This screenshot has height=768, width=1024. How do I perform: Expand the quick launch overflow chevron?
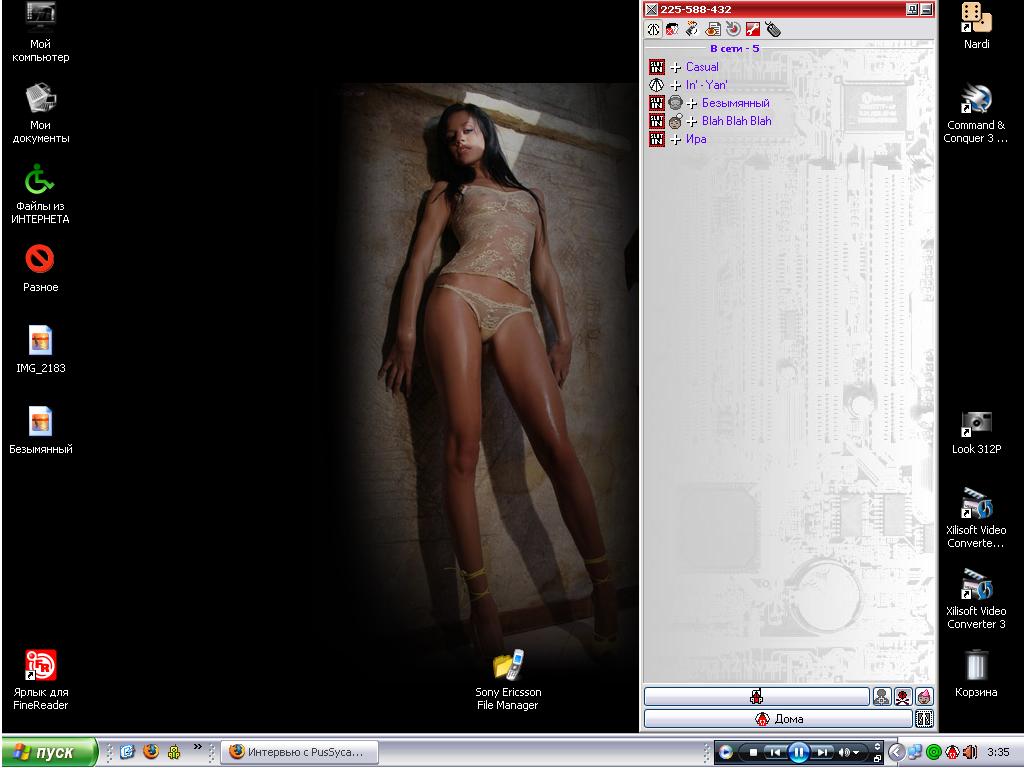(197, 746)
